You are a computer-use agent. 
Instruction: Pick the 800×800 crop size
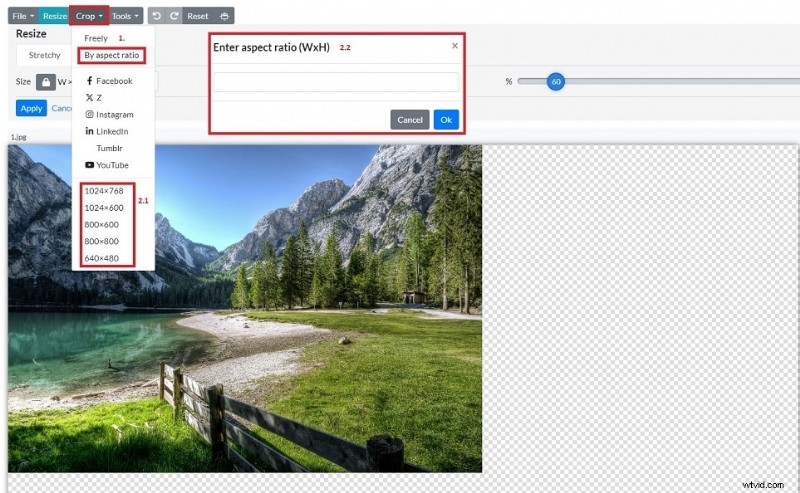[x=102, y=241]
